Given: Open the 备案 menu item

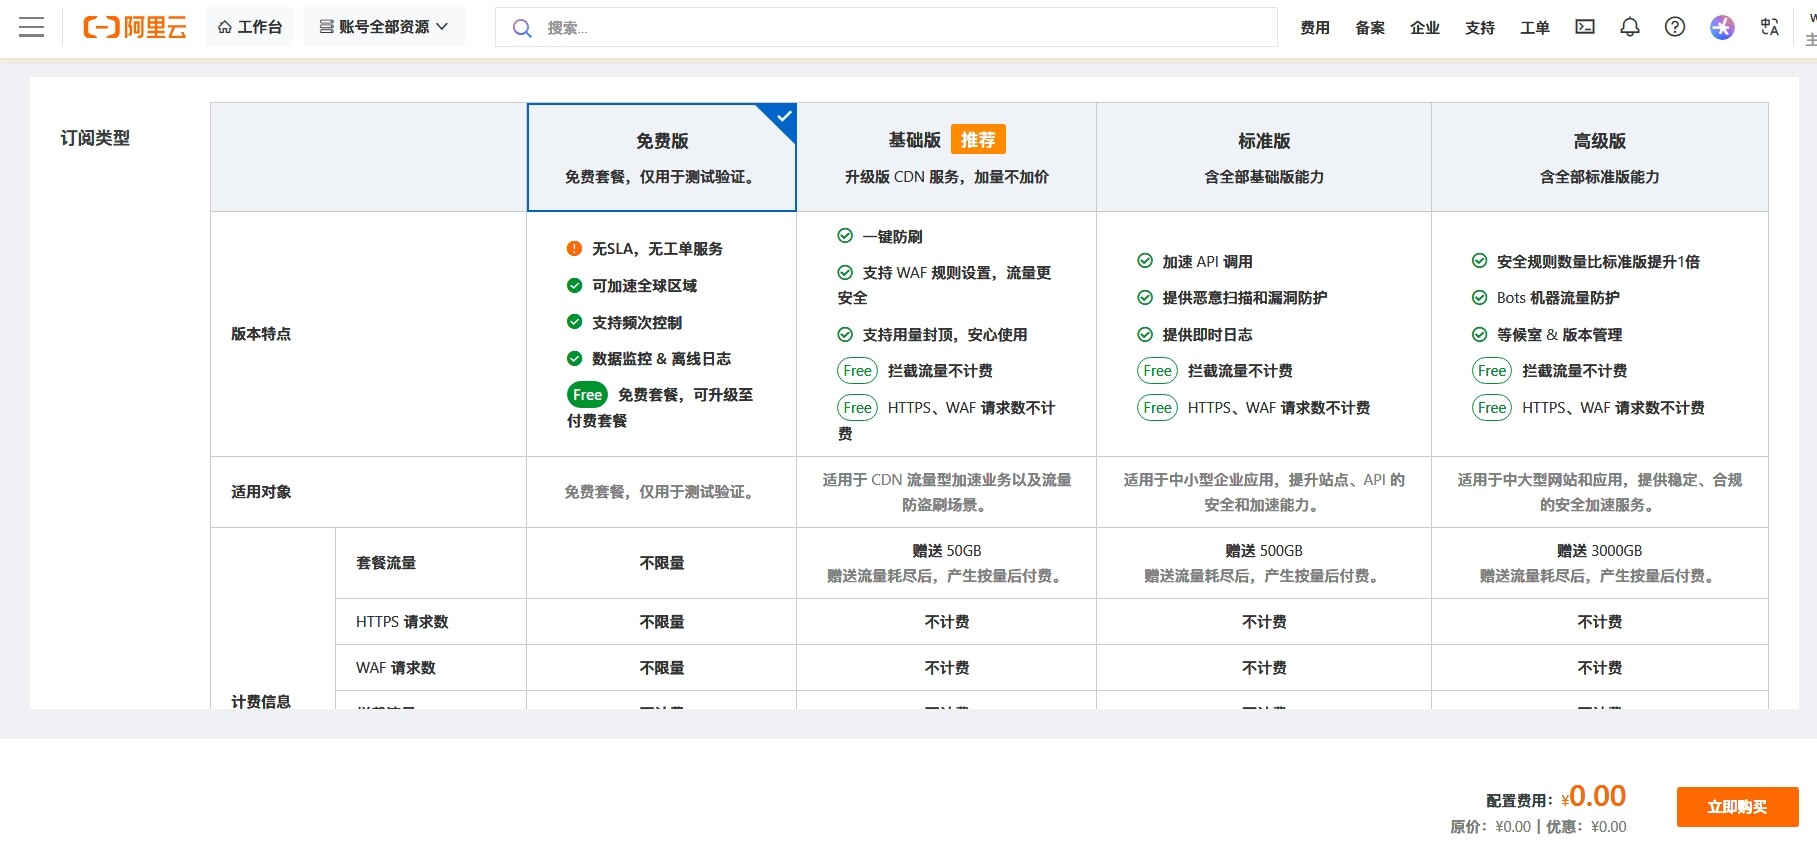Looking at the screenshot, I should click(x=1370, y=28).
